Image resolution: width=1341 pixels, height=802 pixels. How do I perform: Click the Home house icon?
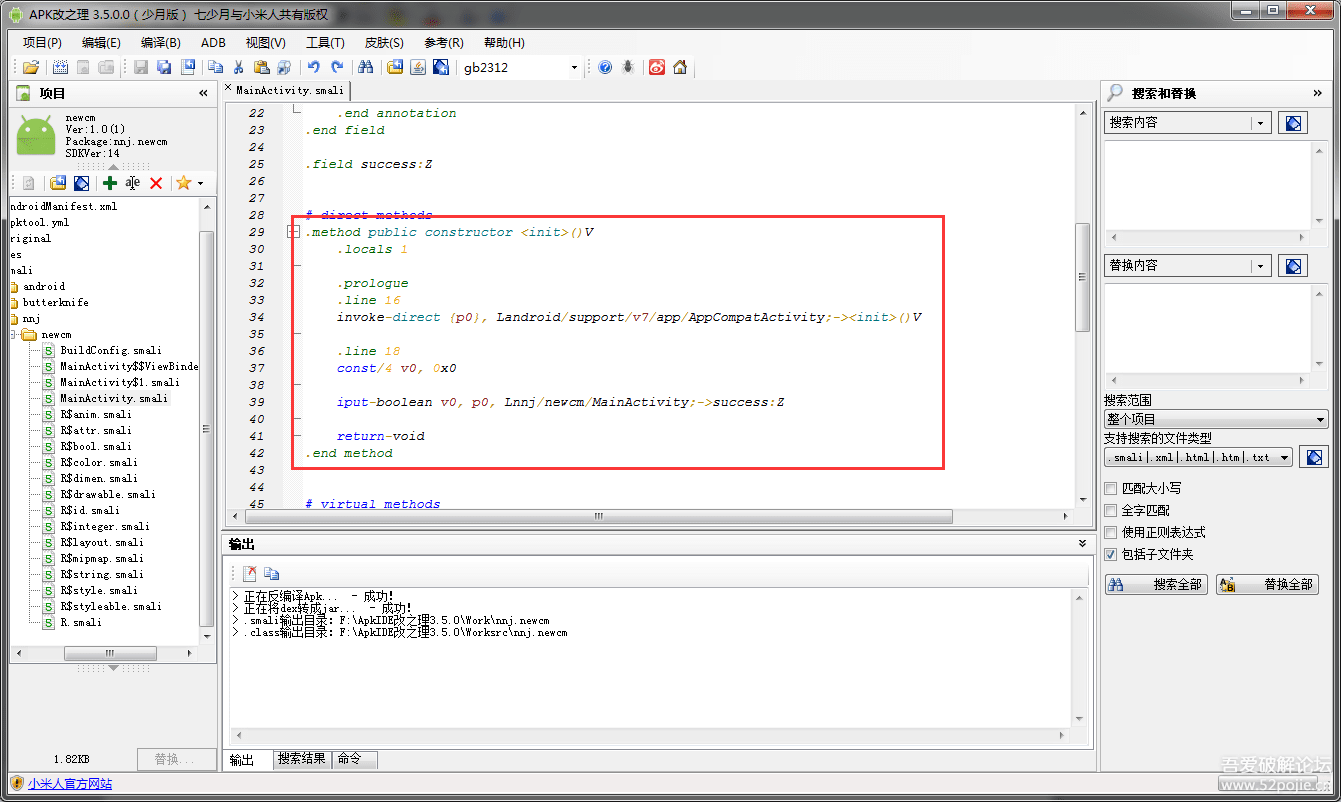(x=680, y=67)
